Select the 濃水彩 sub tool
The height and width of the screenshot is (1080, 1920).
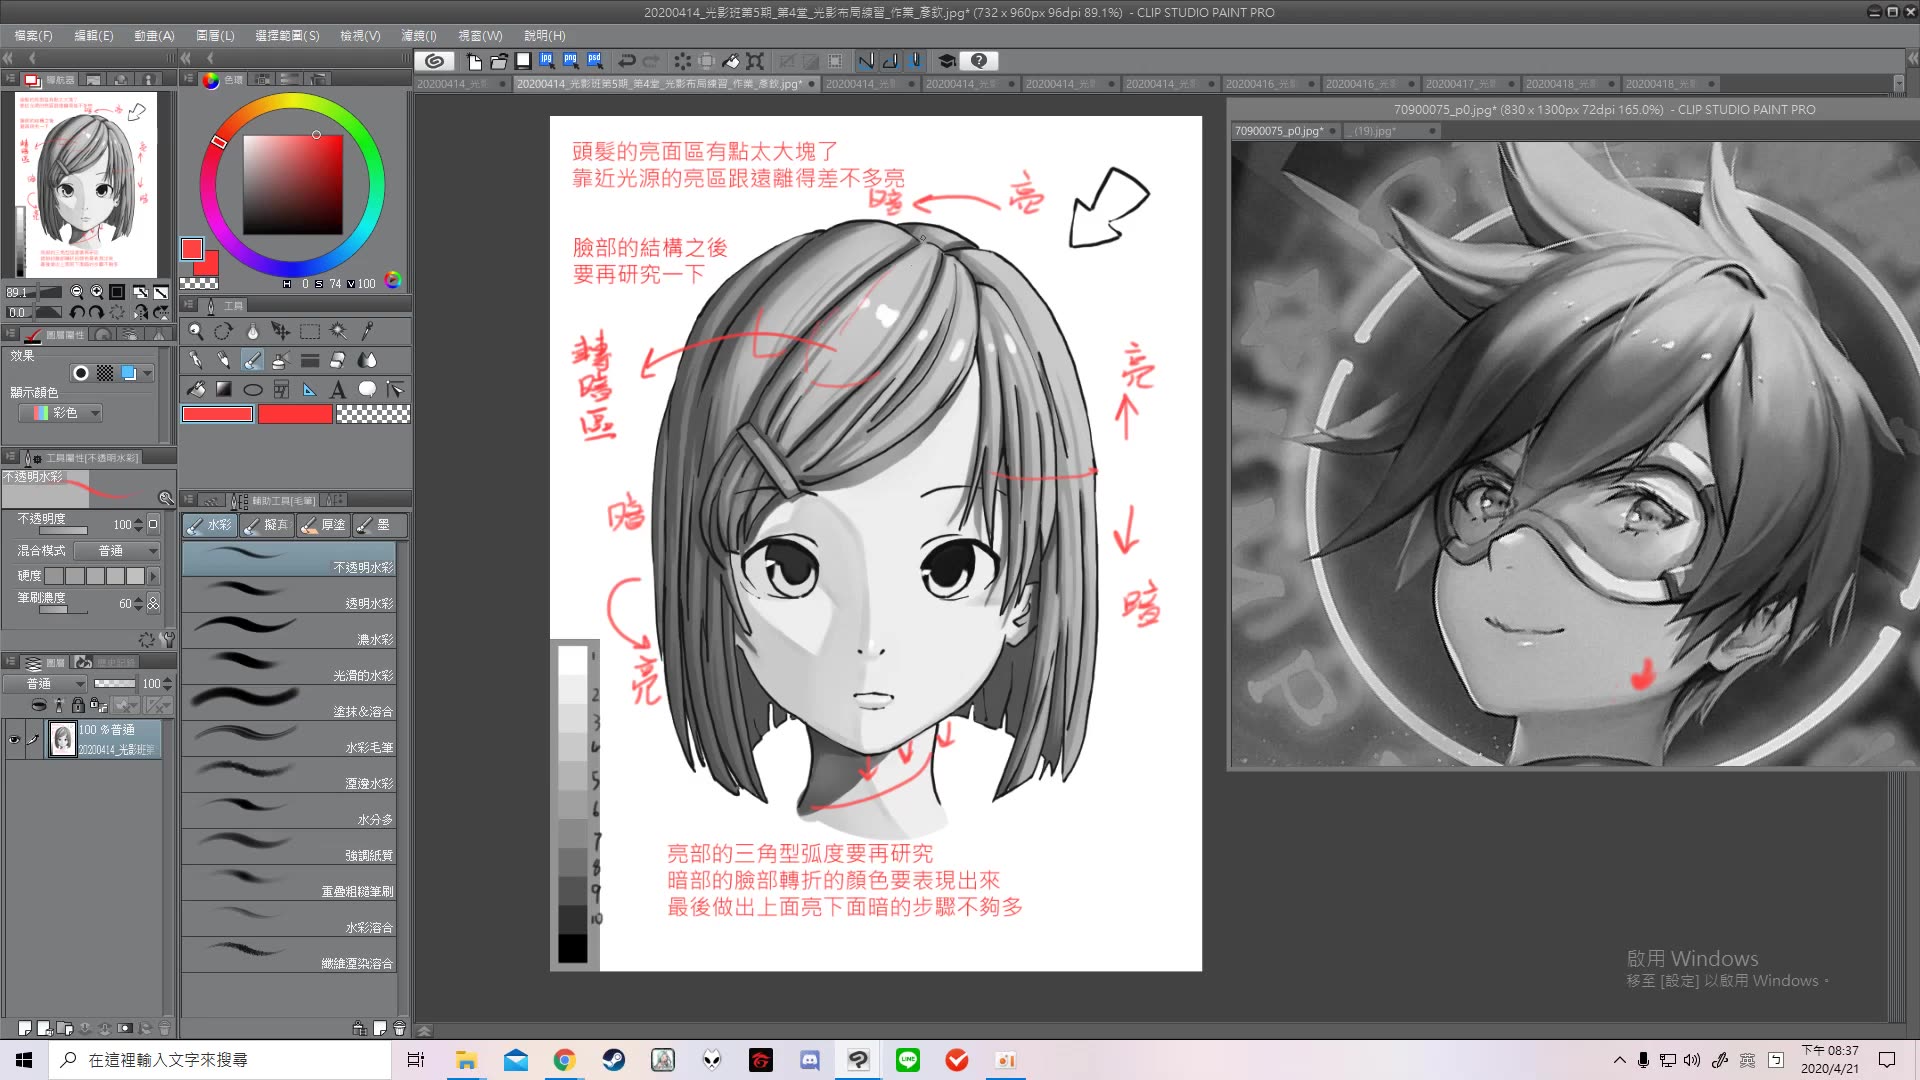[x=289, y=630]
